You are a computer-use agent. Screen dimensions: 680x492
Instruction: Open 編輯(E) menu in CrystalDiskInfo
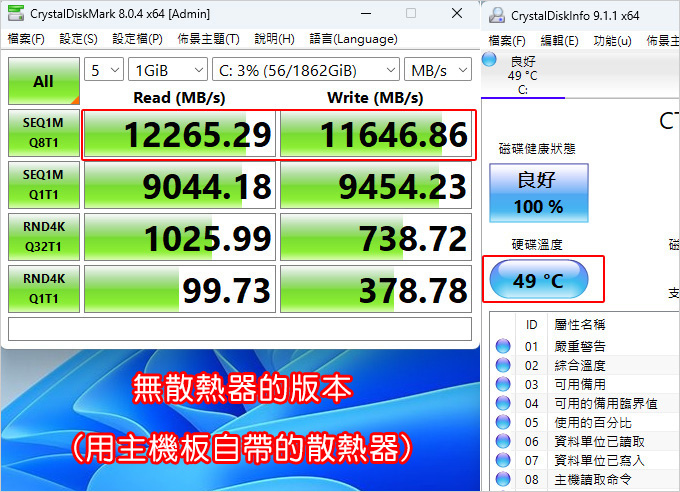pos(559,41)
